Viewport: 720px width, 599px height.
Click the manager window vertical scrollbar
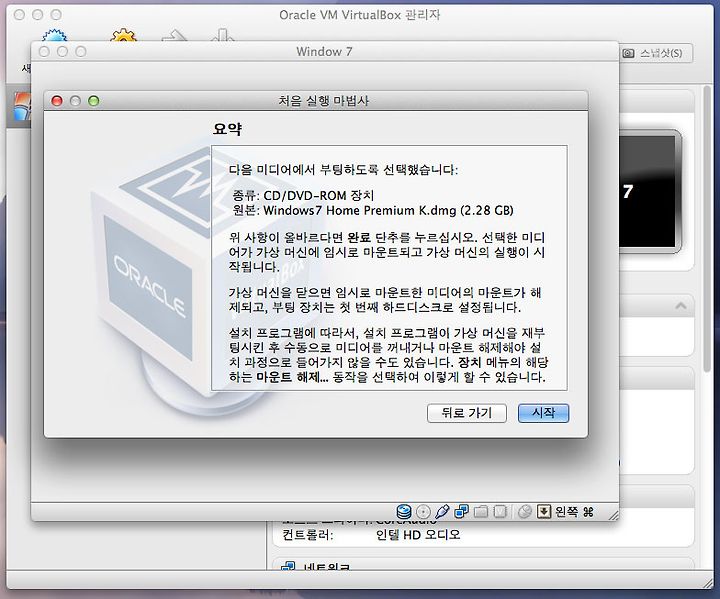point(708,230)
